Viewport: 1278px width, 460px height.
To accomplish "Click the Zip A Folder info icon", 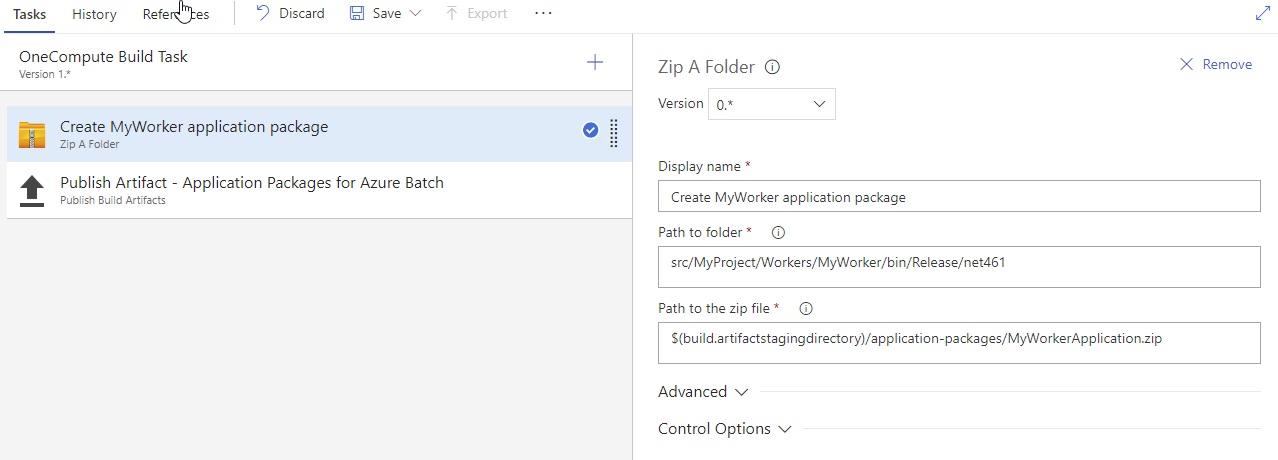I will point(772,67).
